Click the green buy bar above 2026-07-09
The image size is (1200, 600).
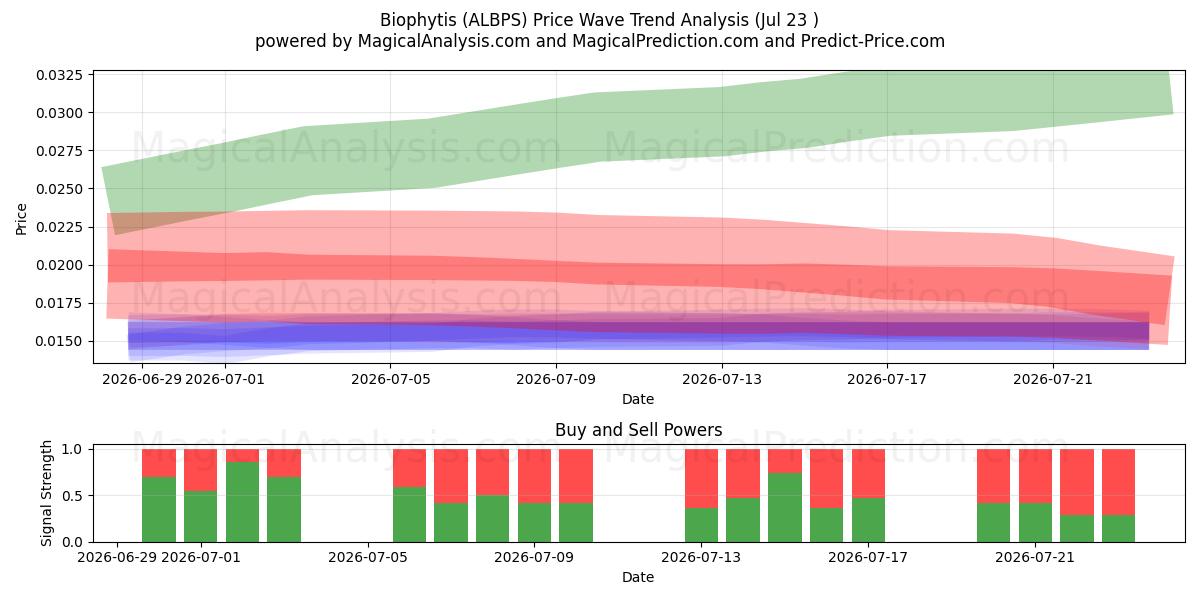(x=535, y=522)
